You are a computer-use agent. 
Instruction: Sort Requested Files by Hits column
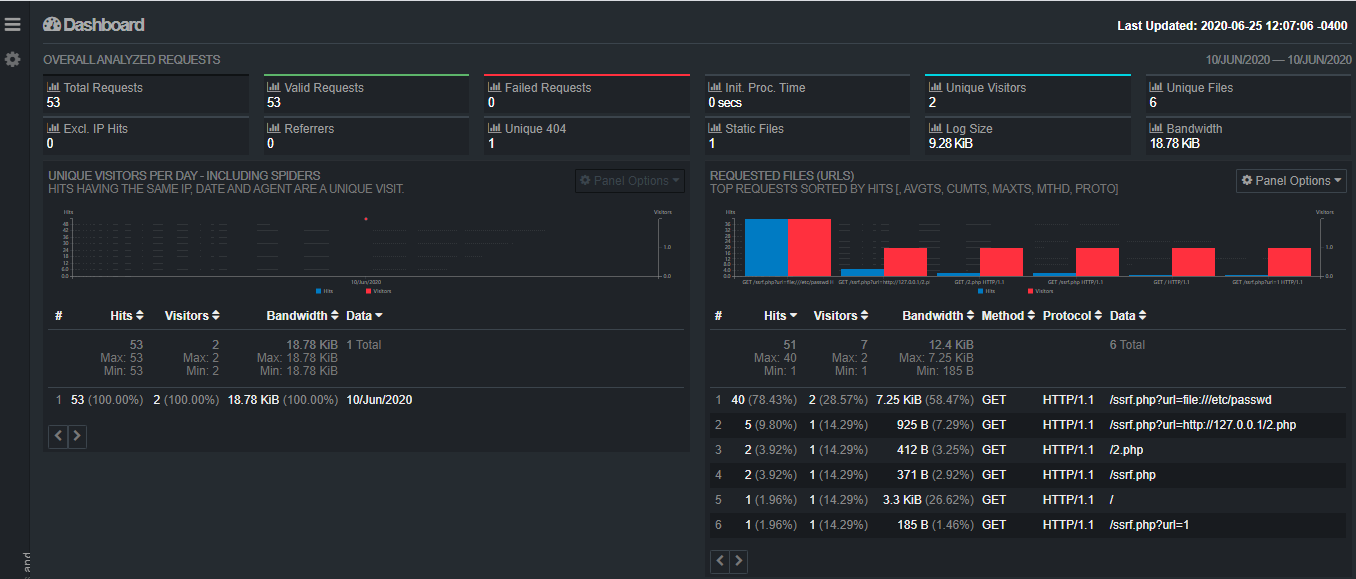click(x=780, y=316)
